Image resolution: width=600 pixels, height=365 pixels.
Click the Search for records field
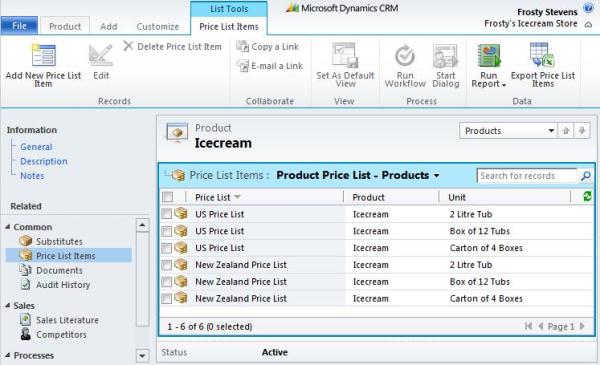(x=527, y=176)
